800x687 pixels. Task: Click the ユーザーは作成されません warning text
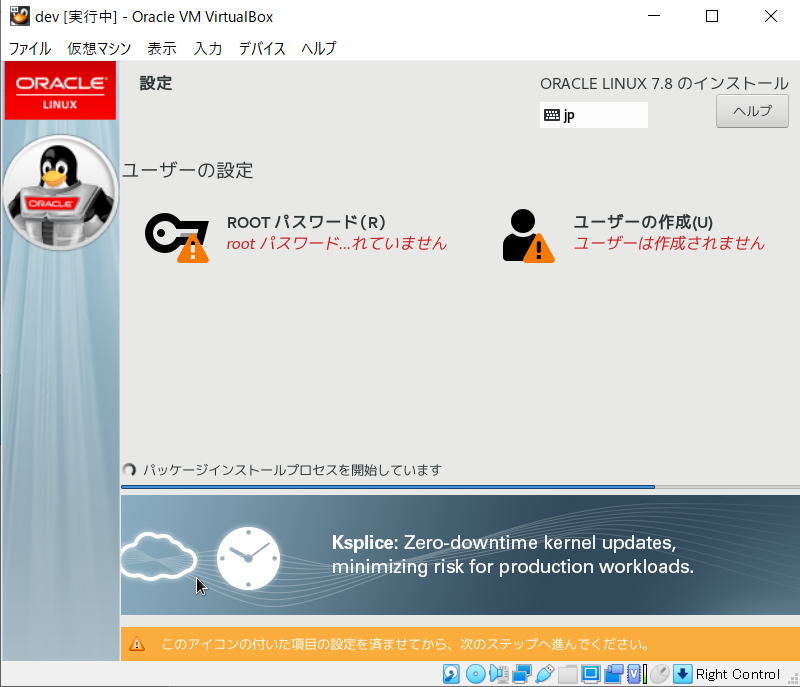669,244
